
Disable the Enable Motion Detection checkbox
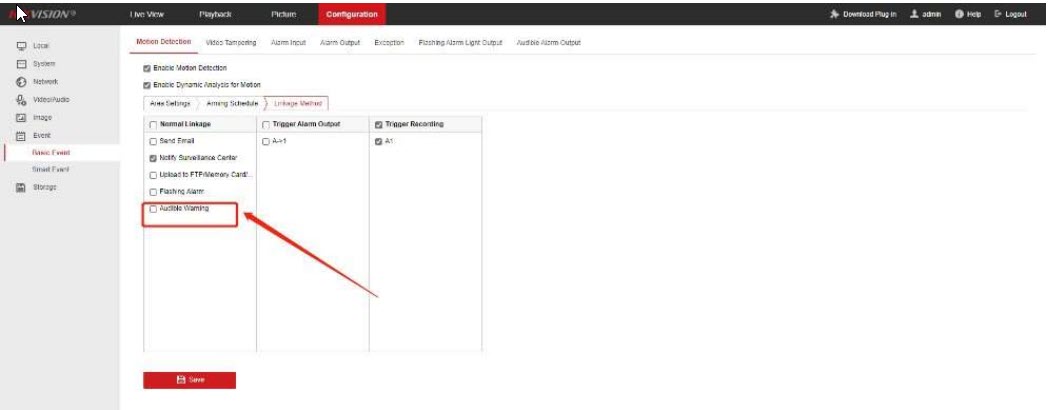click(147, 68)
